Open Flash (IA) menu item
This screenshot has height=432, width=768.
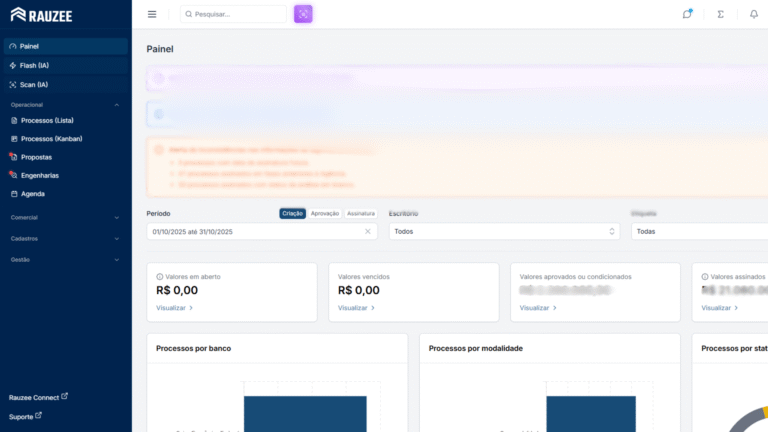pos(66,66)
